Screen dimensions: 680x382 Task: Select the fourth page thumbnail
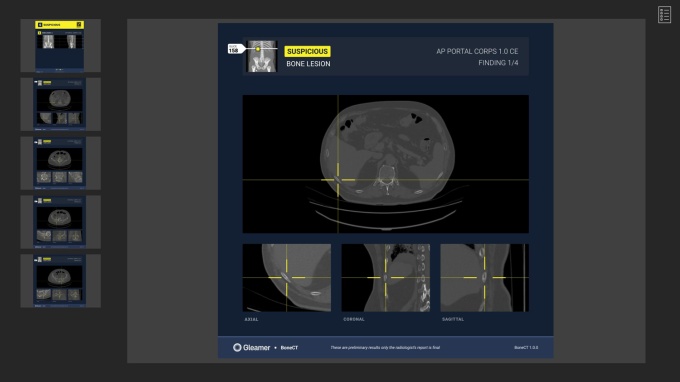[60, 222]
